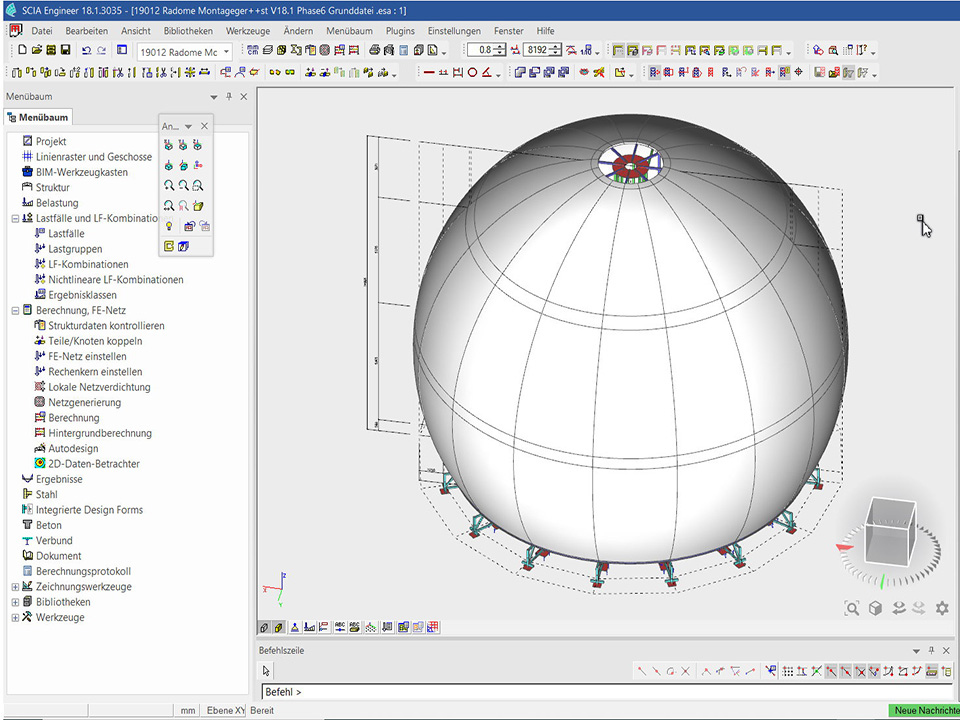Open the Einstellungen menu
This screenshot has height=720, width=960.
pos(454,31)
